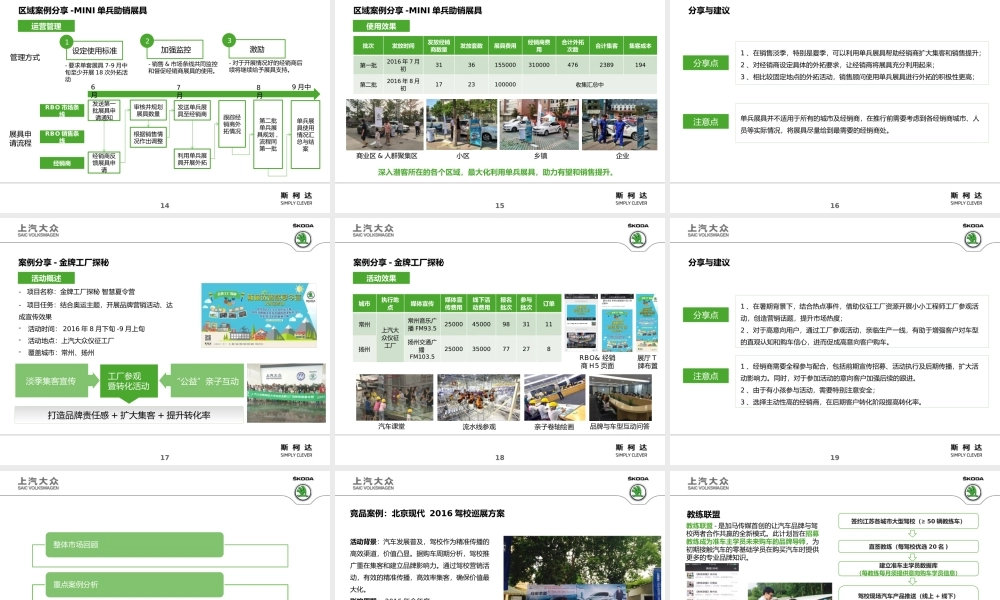Screen dimensions: 1000x600
Task: Click the 小区 photo on slide 15
Action: 462,124
